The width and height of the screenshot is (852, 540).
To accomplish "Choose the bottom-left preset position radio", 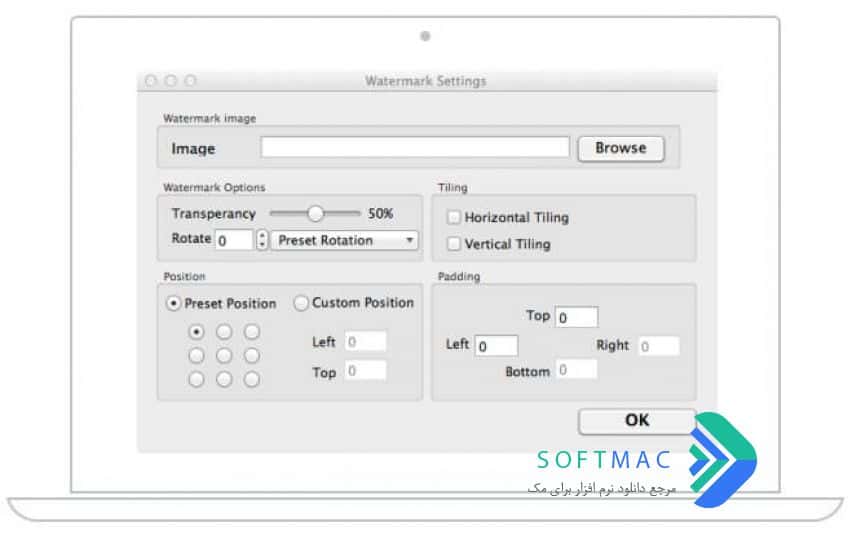I will pyautogui.click(x=196, y=379).
